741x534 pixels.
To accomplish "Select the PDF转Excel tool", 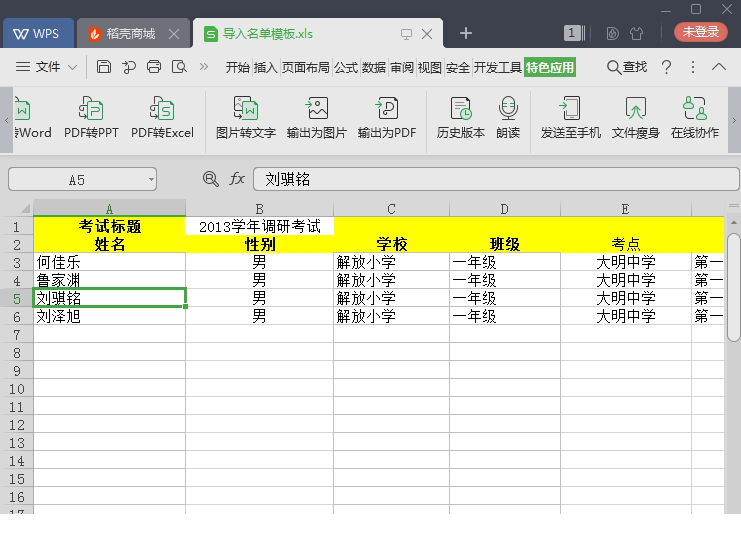I will pyautogui.click(x=162, y=118).
